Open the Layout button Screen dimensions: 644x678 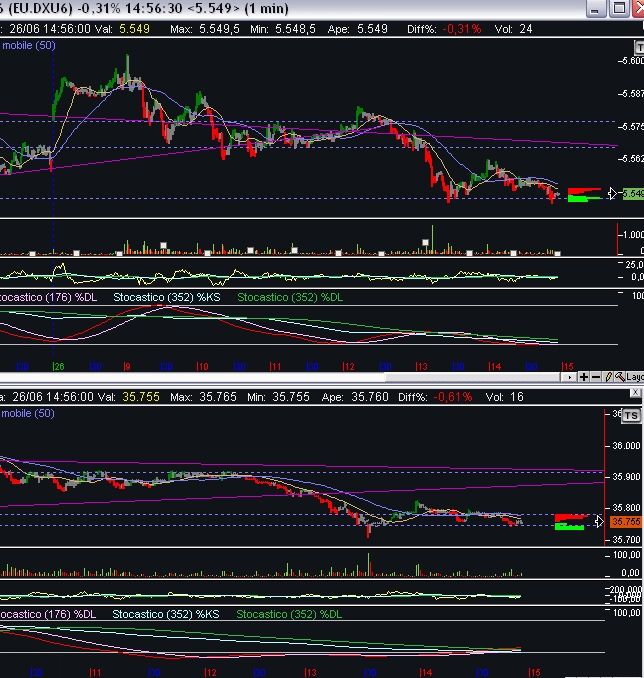point(634,377)
